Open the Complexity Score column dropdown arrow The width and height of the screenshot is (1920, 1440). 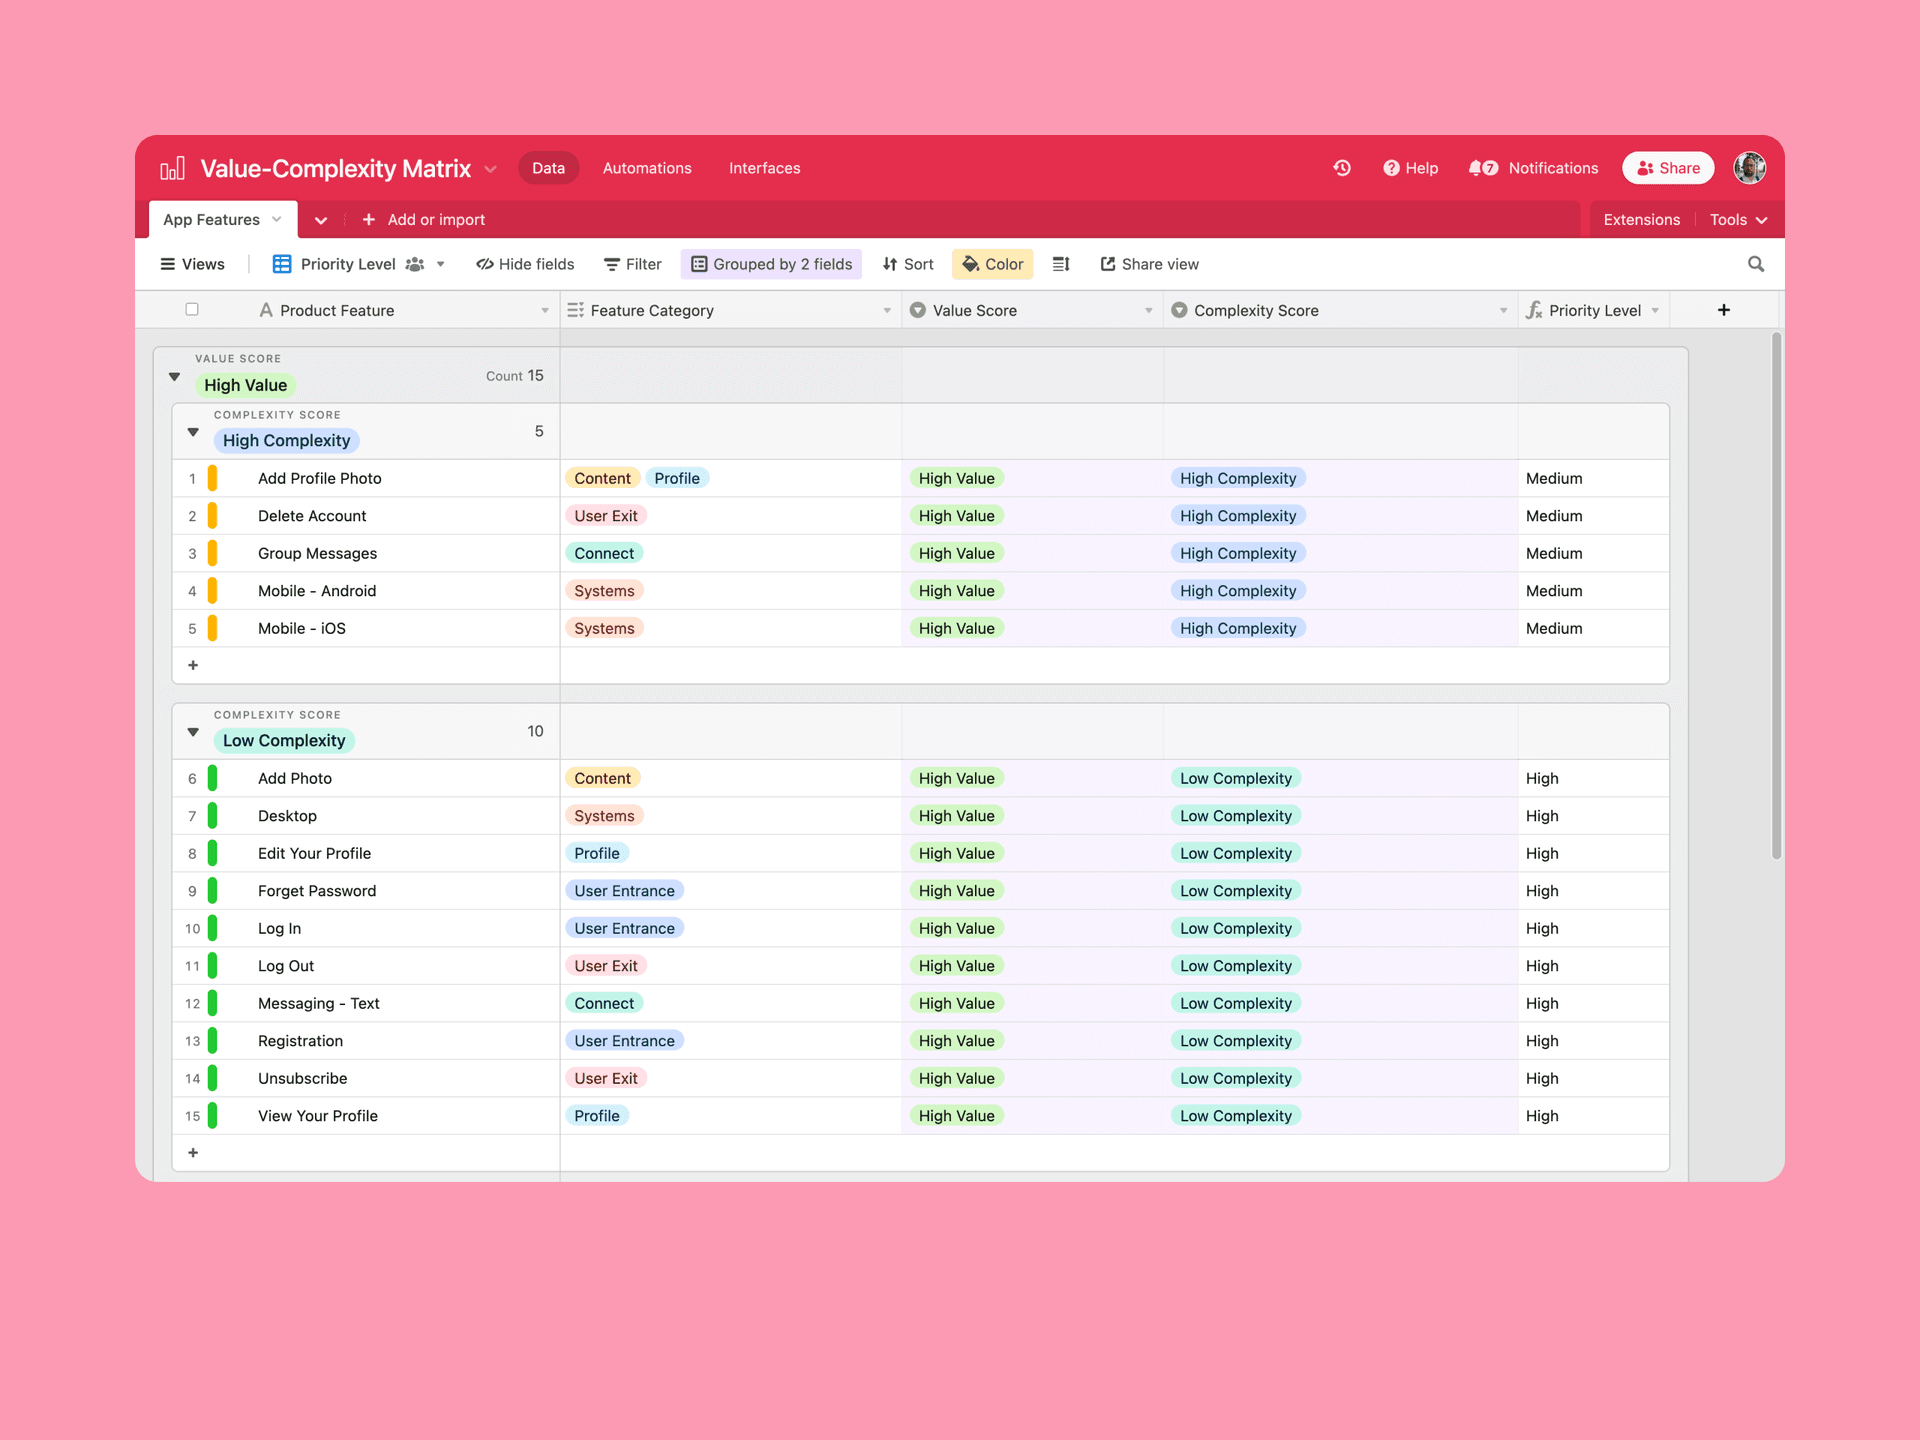pyautogui.click(x=1503, y=310)
